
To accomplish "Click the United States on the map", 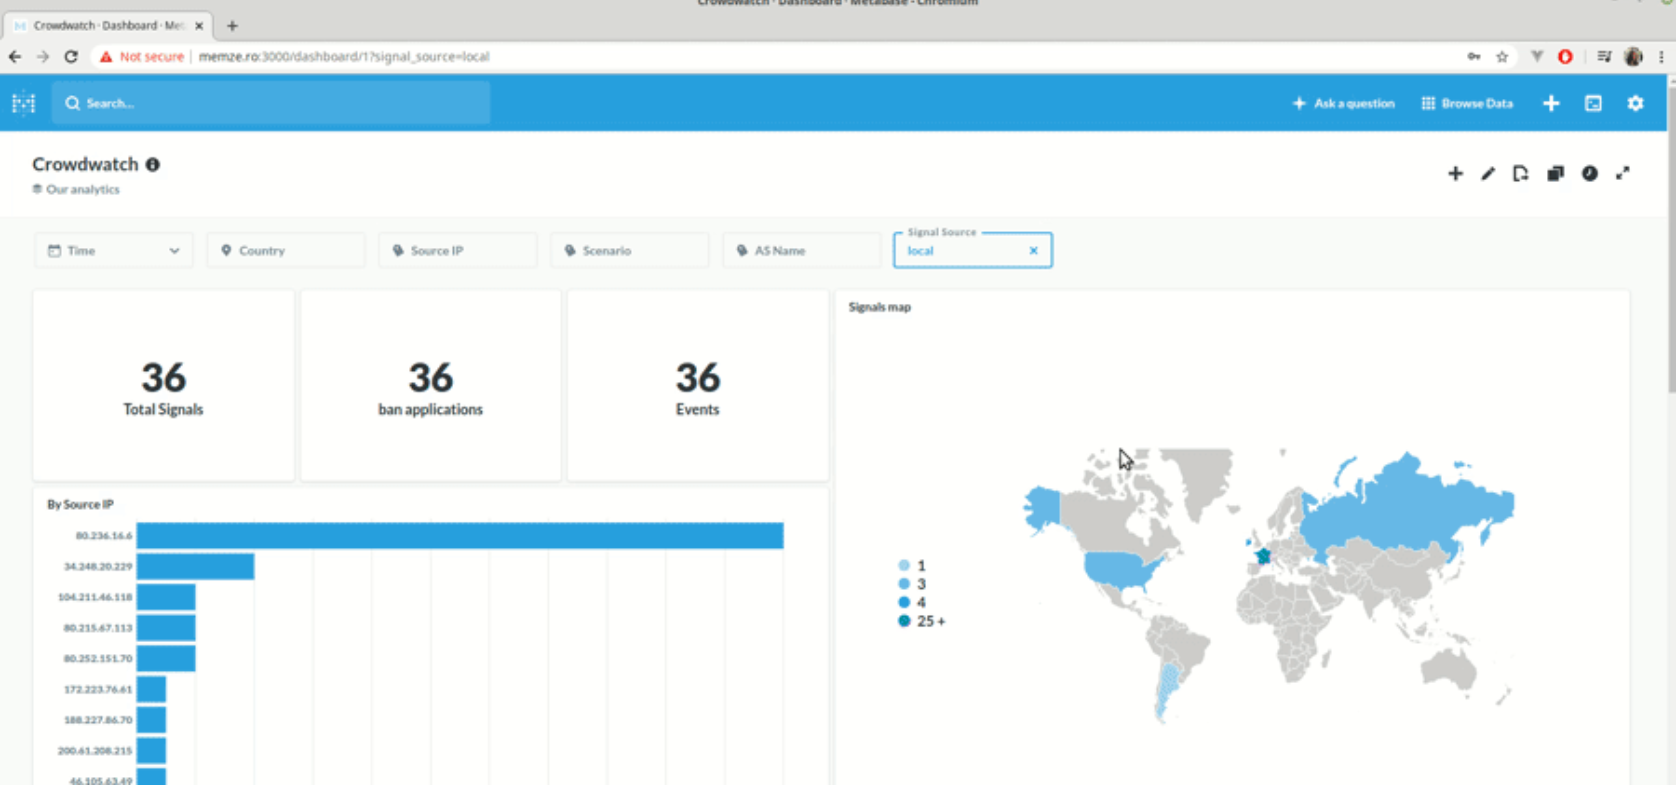I will pos(1118,568).
